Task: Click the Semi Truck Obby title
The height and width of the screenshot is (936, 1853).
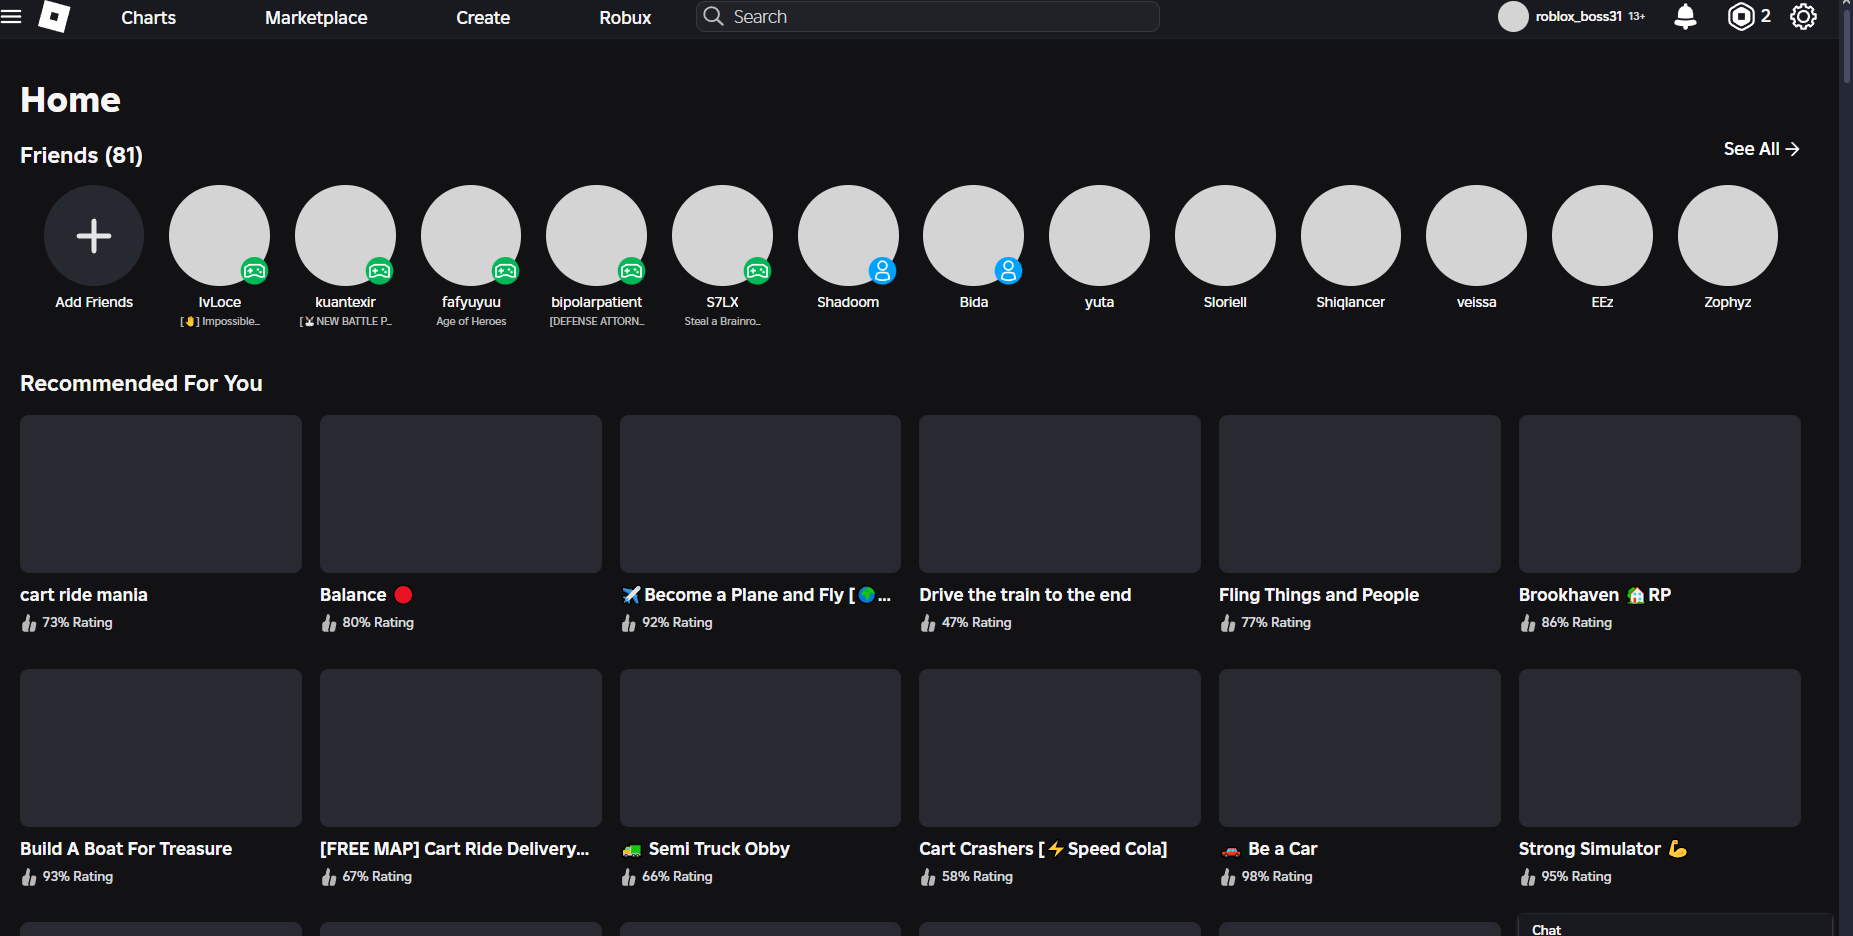Action: coord(706,849)
